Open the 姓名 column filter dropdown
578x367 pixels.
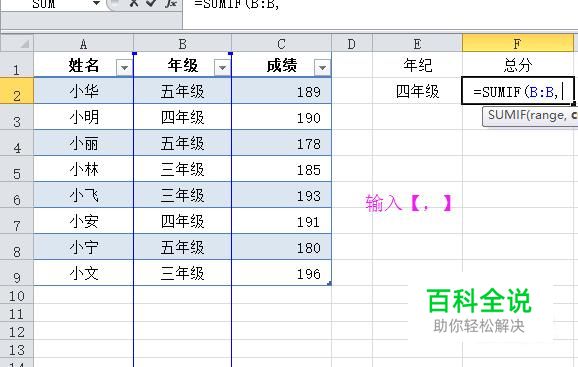point(124,67)
